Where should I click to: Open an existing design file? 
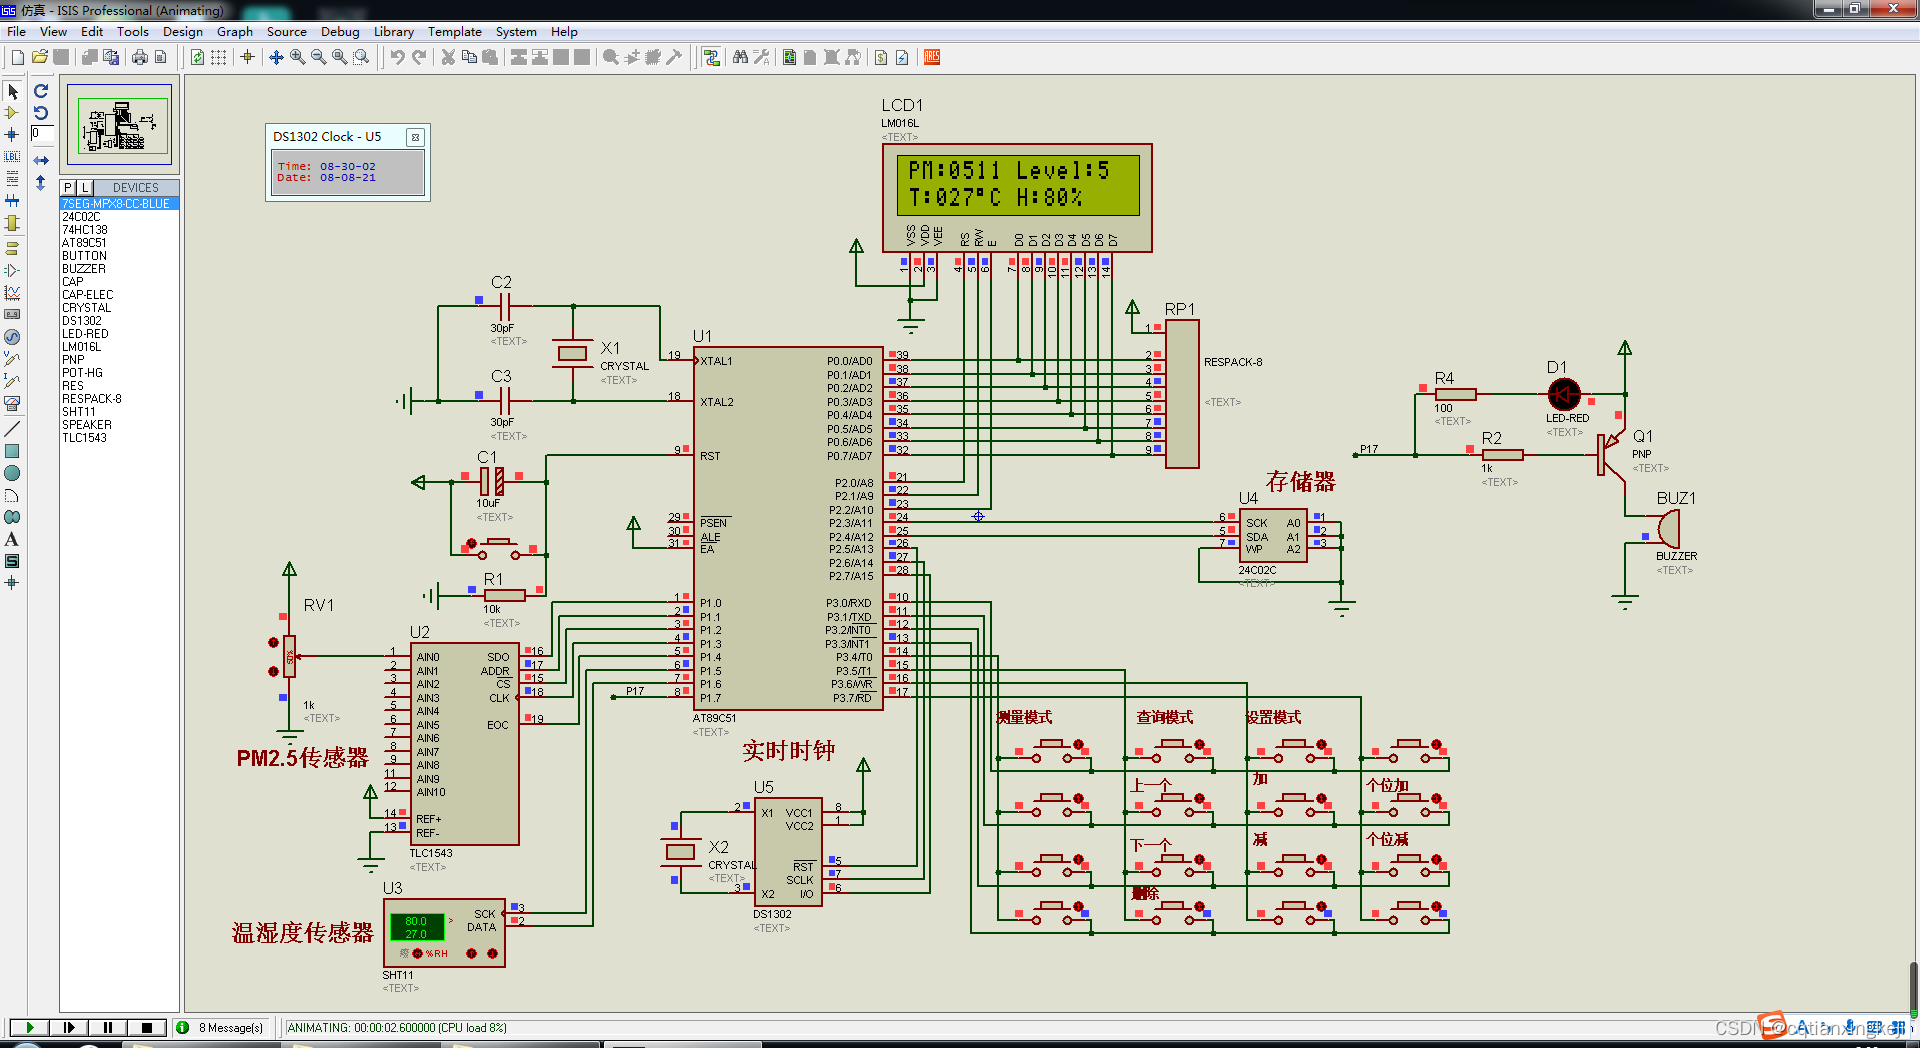coord(39,57)
